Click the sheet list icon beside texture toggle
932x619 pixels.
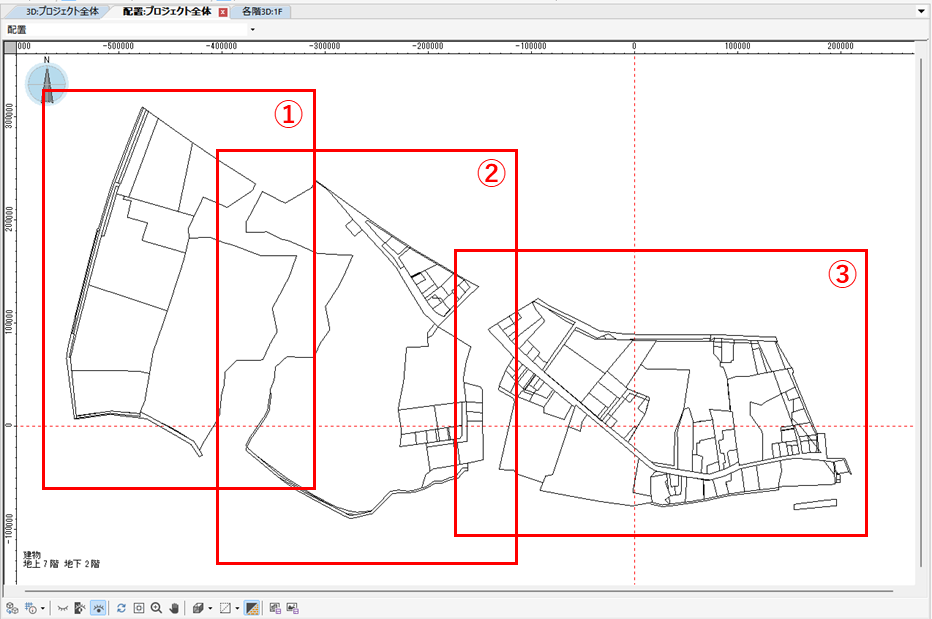pyautogui.click(x=275, y=608)
